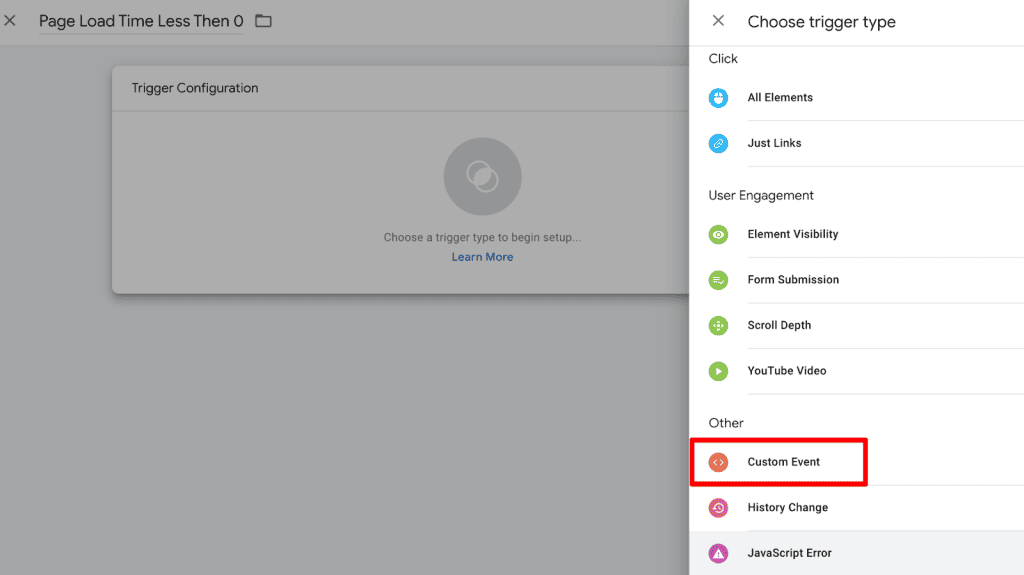Pick the Scroll Depth trigger option
Viewport: 1024px width, 575px height.
[779, 325]
